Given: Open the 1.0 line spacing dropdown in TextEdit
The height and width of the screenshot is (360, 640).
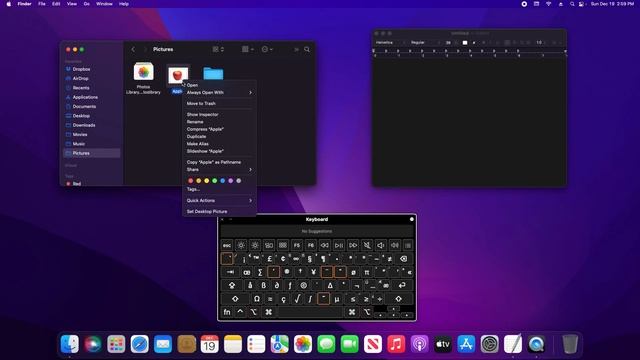Looking at the screenshot, I should pos(541,42).
